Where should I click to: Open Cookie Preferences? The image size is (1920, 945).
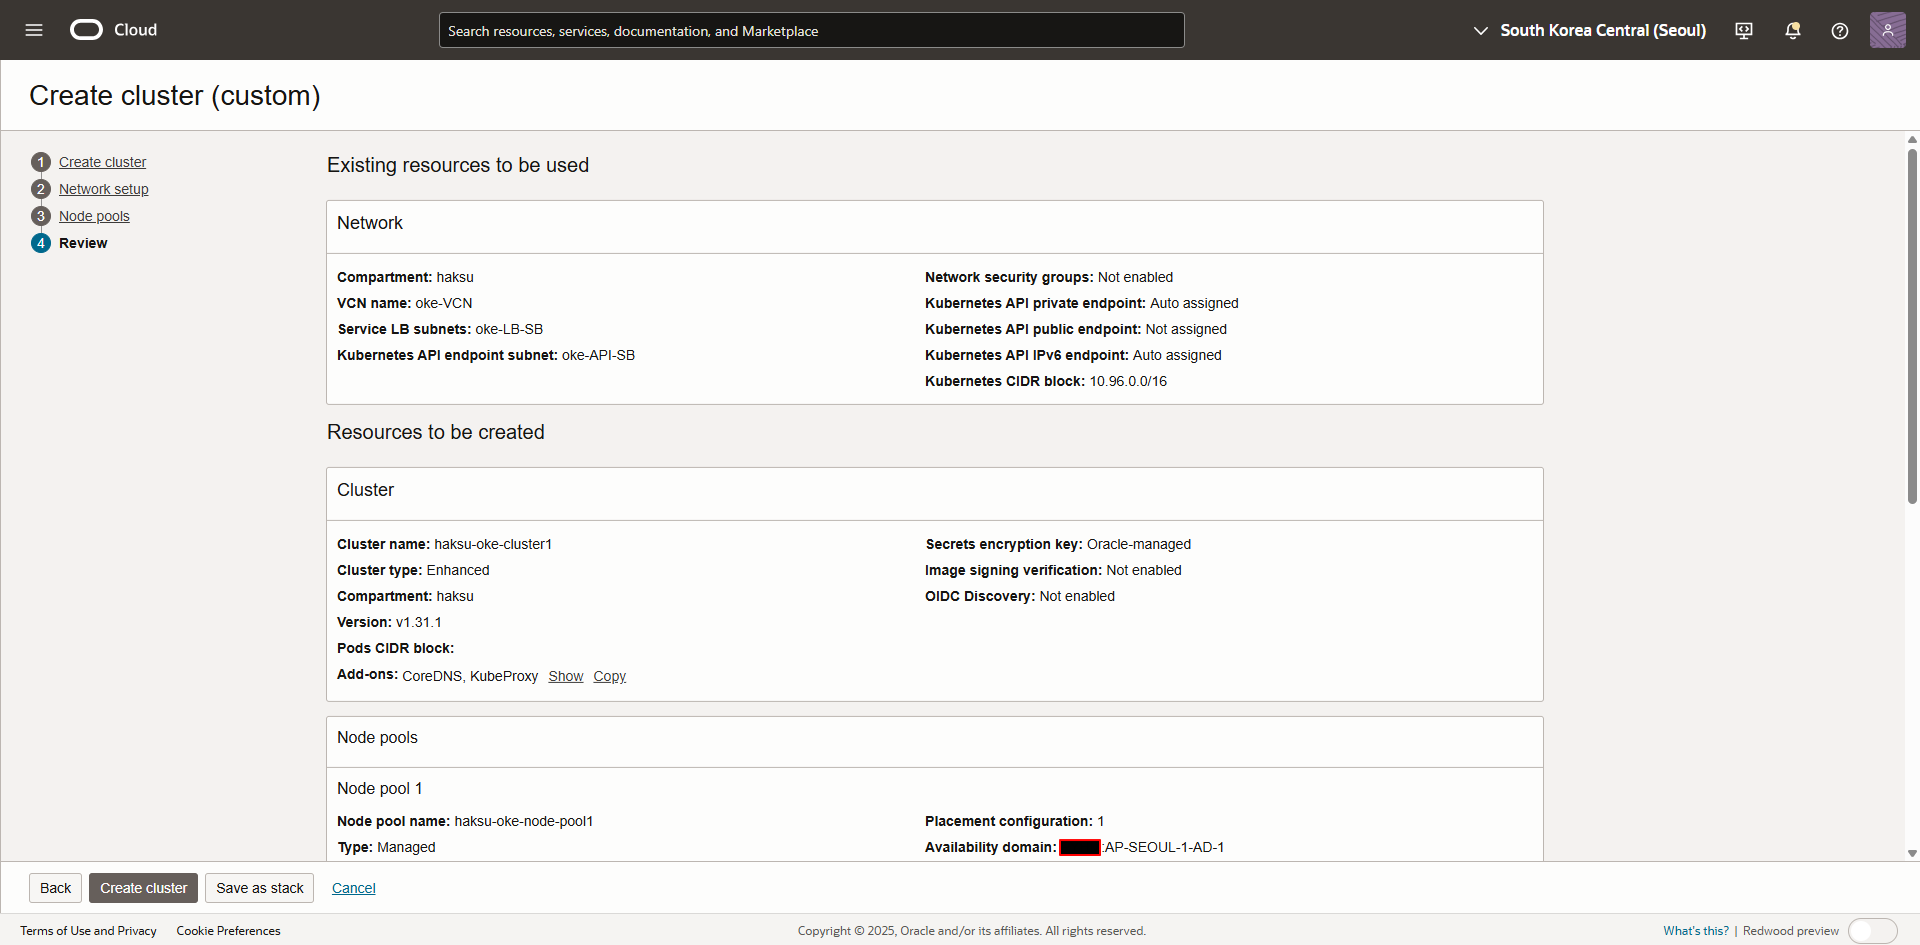pyautogui.click(x=228, y=931)
